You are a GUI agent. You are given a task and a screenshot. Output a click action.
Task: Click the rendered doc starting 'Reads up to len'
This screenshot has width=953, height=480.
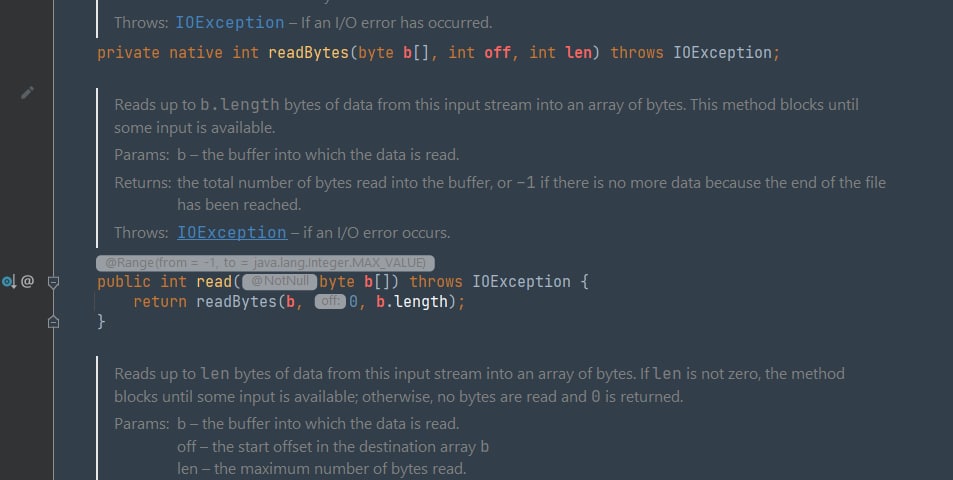(479, 385)
